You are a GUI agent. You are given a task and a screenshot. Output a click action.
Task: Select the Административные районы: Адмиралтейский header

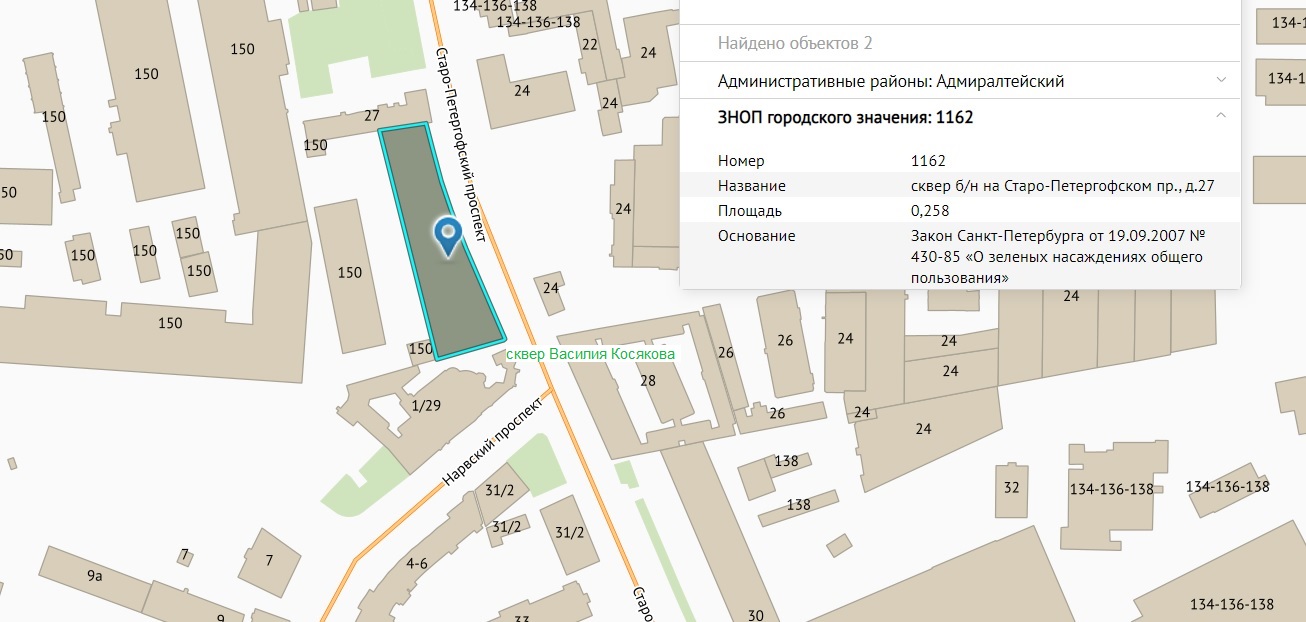coord(890,81)
